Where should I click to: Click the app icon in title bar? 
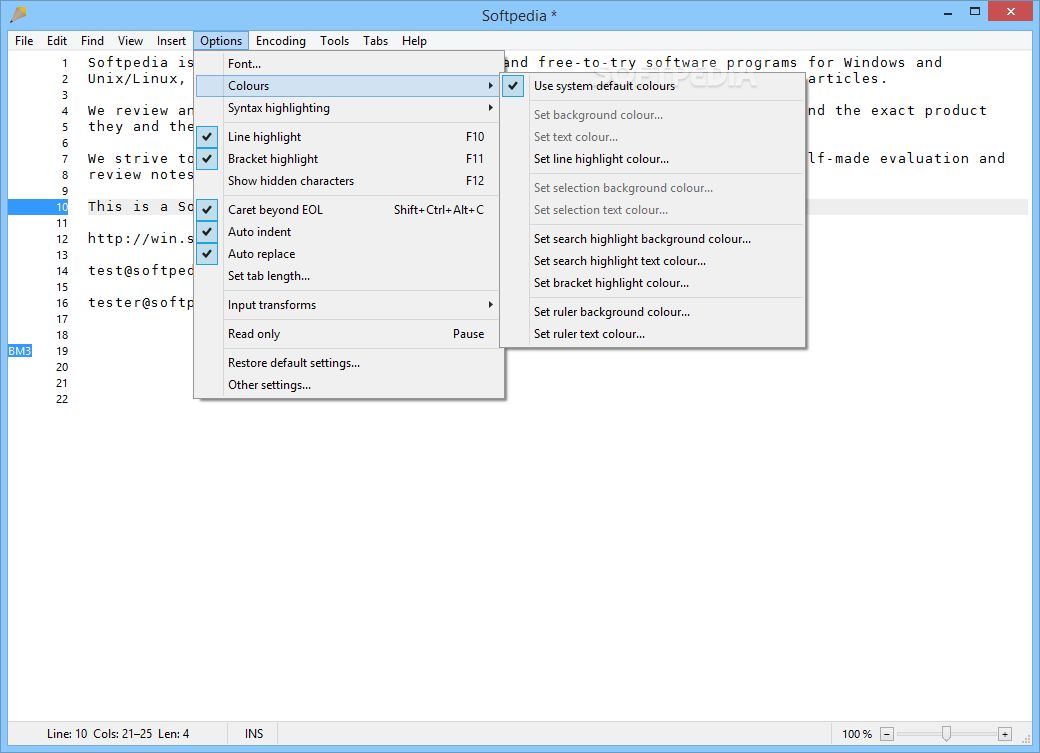point(19,14)
